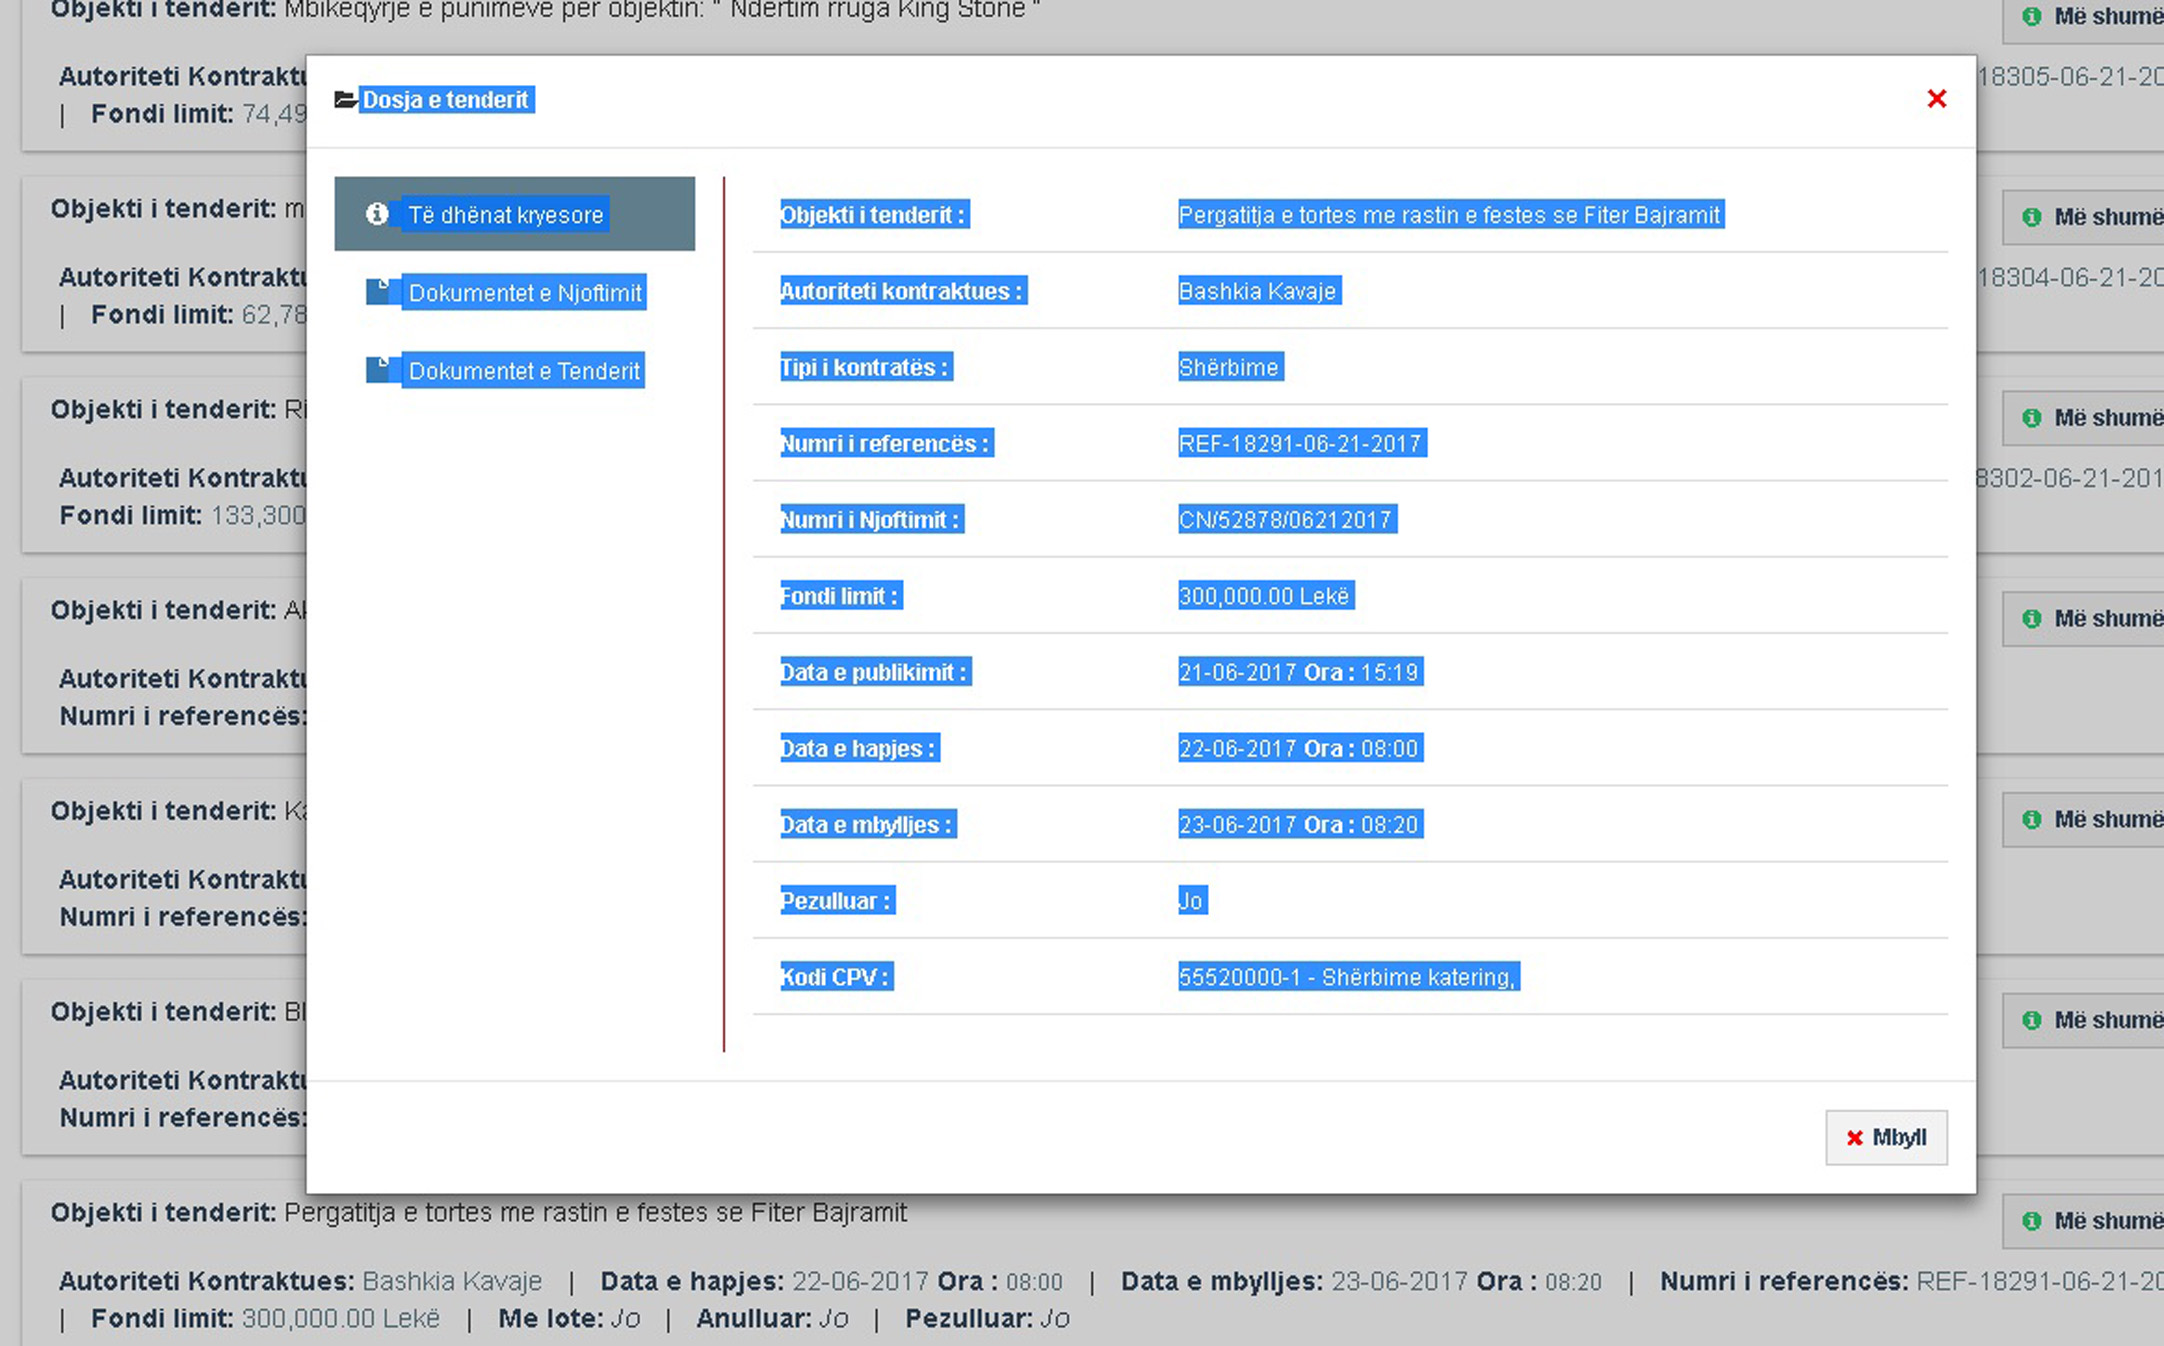The width and height of the screenshot is (2164, 1346).
Task: Click green info icon on second Më shumë button
Action: point(2031,217)
